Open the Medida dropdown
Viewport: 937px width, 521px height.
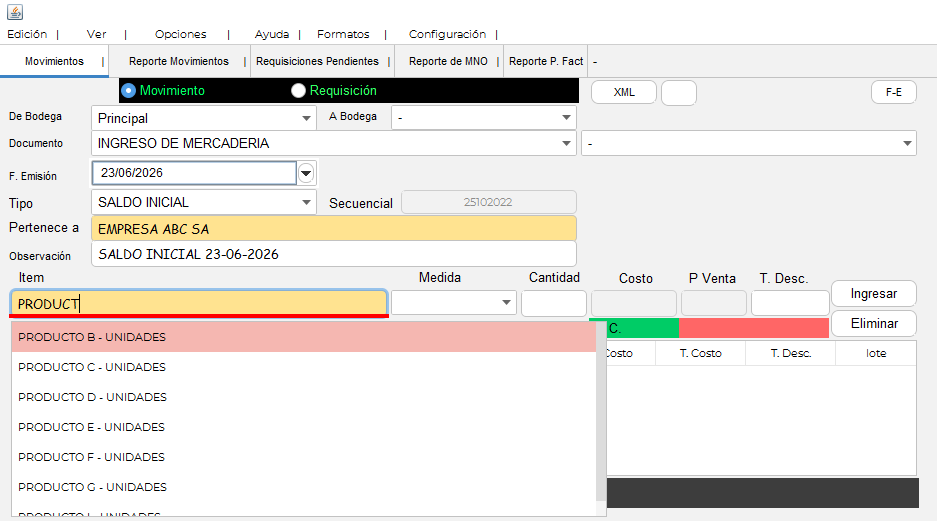454,302
